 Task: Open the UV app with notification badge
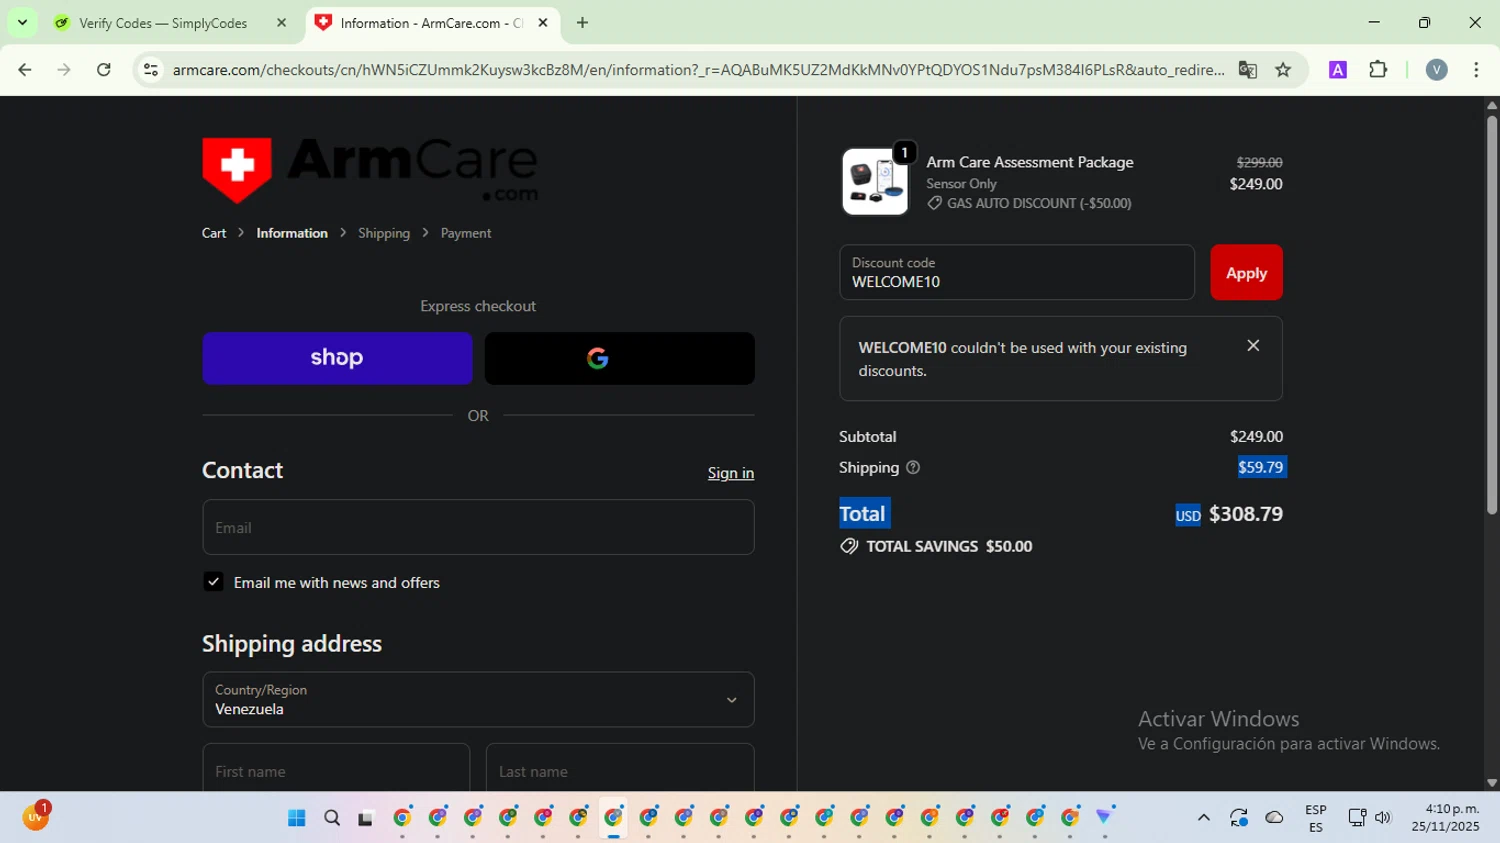(36, 817)
